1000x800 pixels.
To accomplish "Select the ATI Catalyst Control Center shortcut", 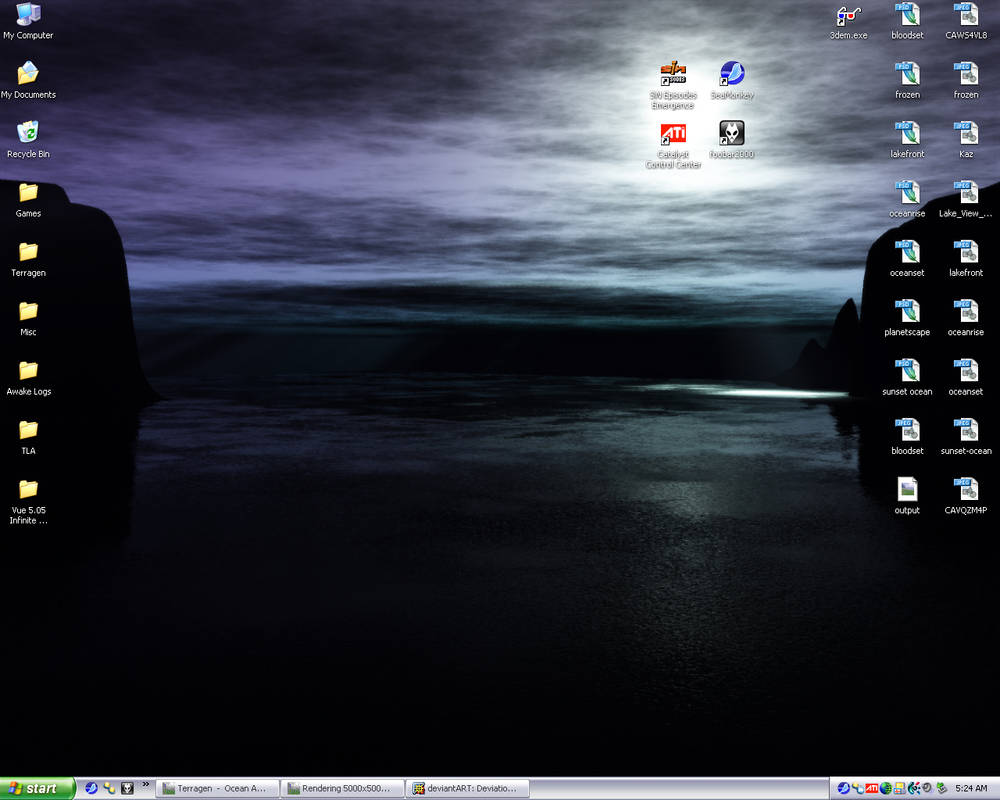I will (673, 145).
